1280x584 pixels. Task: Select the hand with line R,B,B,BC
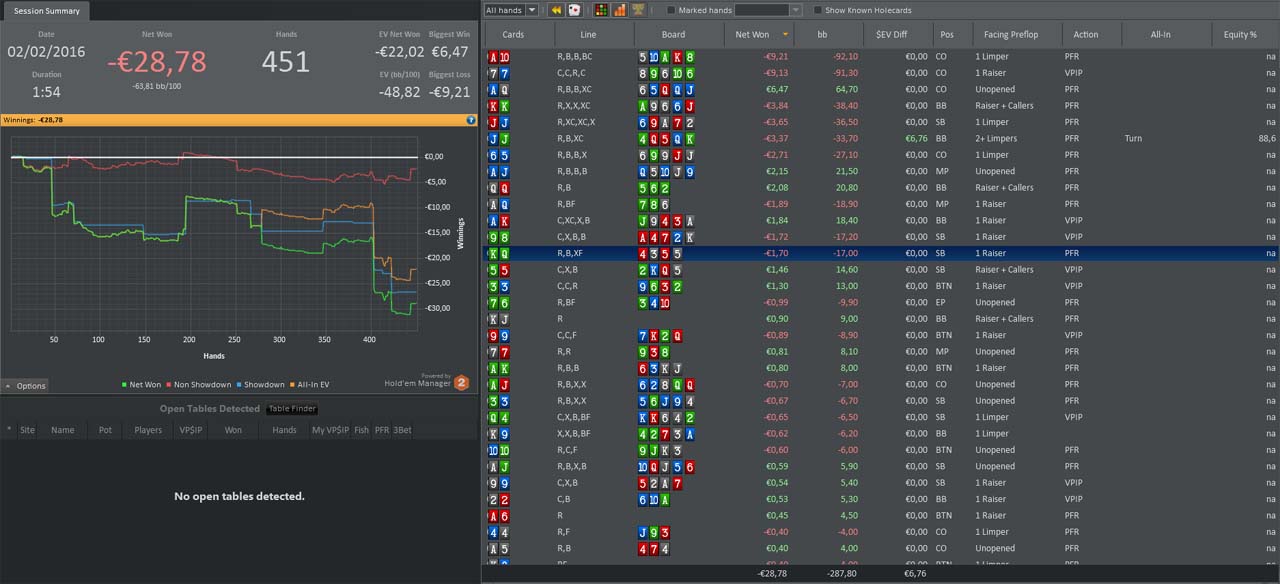click(879, 57)
